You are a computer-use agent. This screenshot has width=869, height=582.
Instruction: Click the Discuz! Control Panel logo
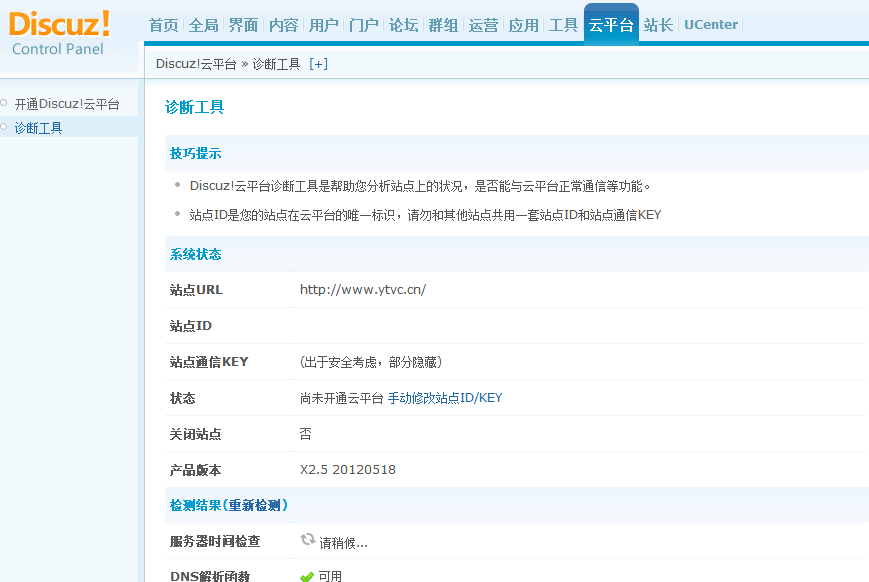pos(59,33)
